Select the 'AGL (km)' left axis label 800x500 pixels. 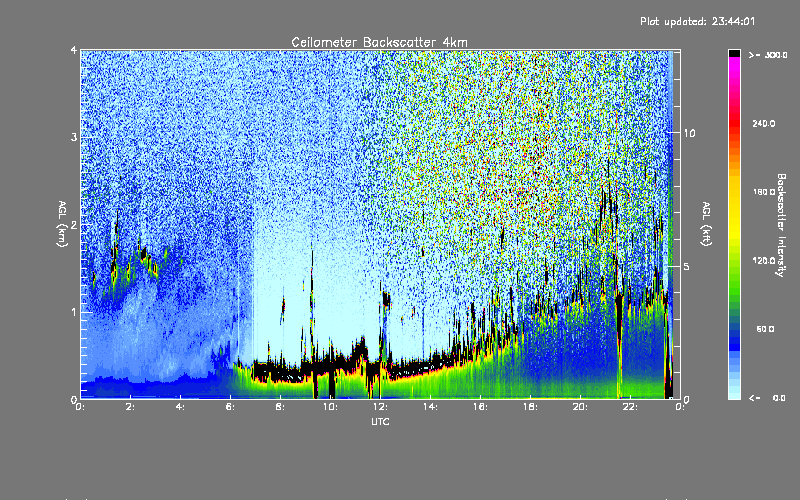63,224
